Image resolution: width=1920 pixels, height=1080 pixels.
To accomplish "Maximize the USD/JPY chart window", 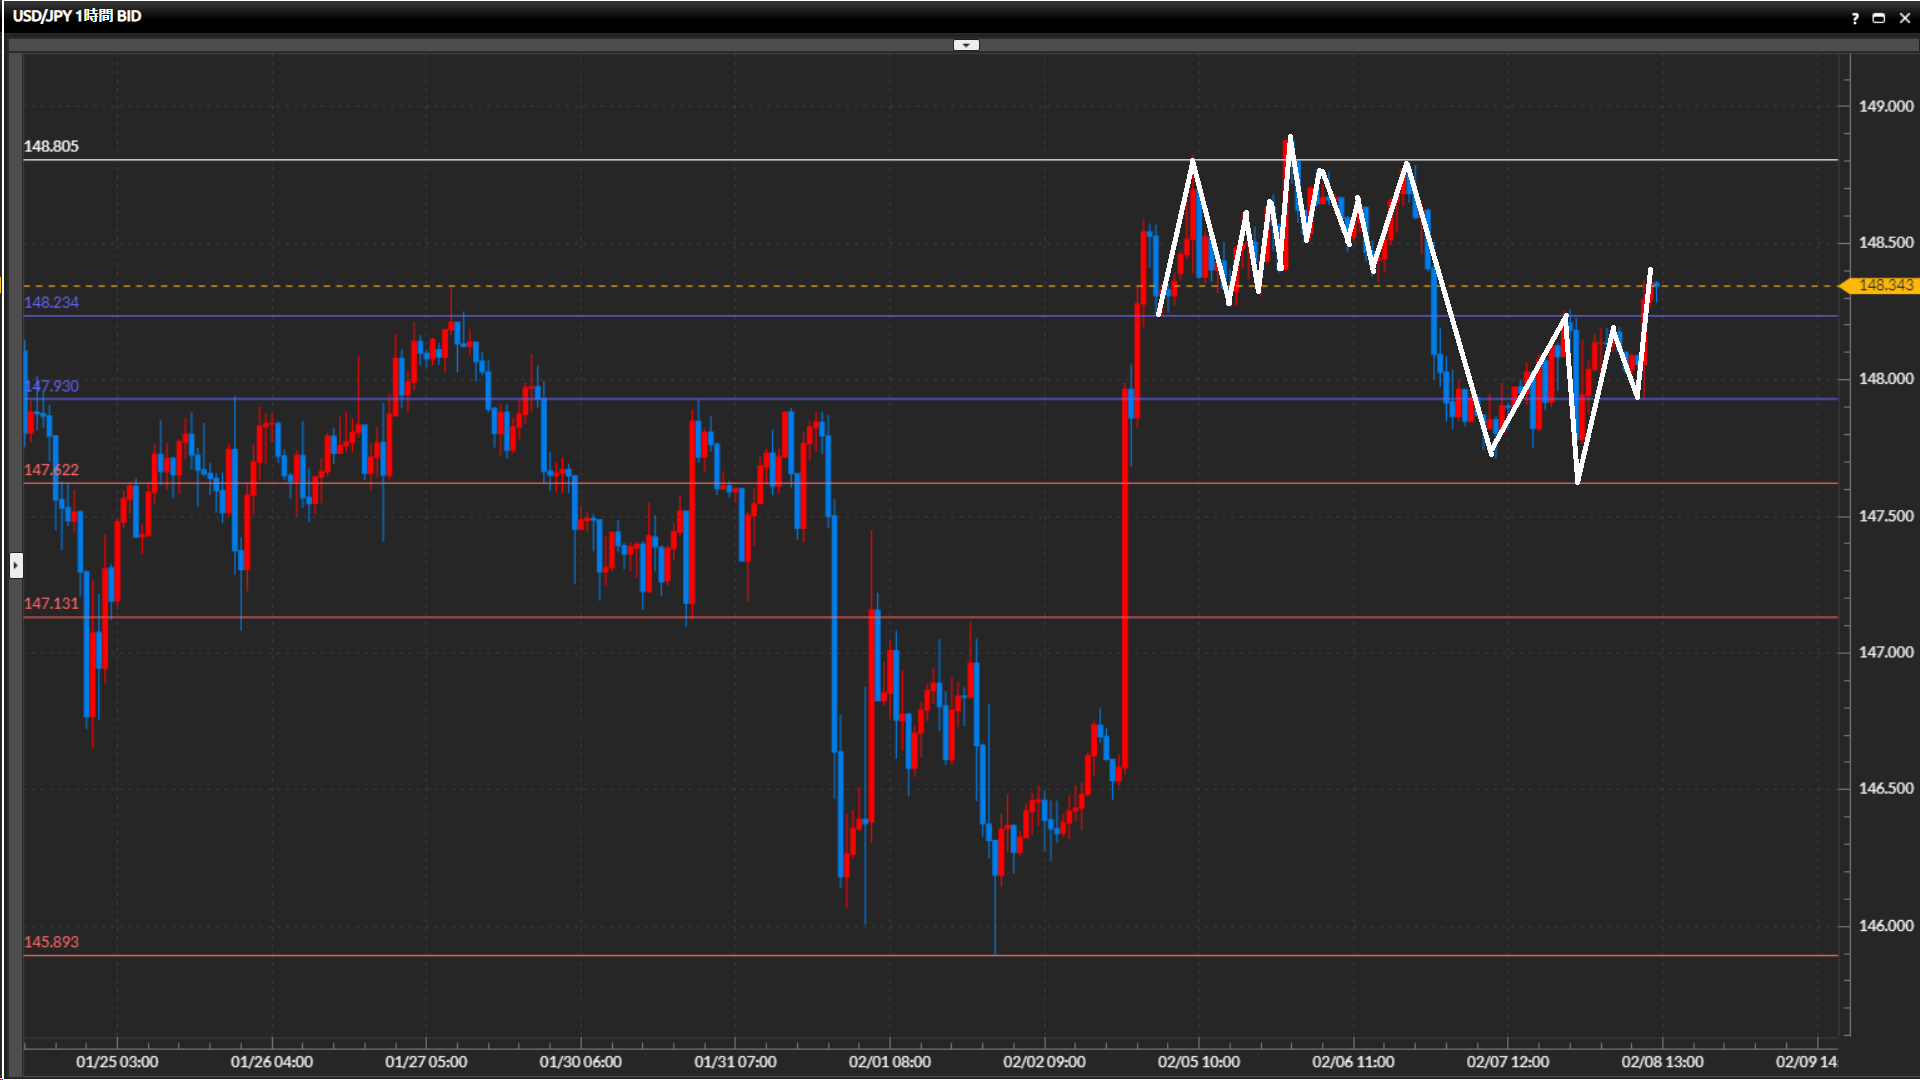I will 1879,18.
